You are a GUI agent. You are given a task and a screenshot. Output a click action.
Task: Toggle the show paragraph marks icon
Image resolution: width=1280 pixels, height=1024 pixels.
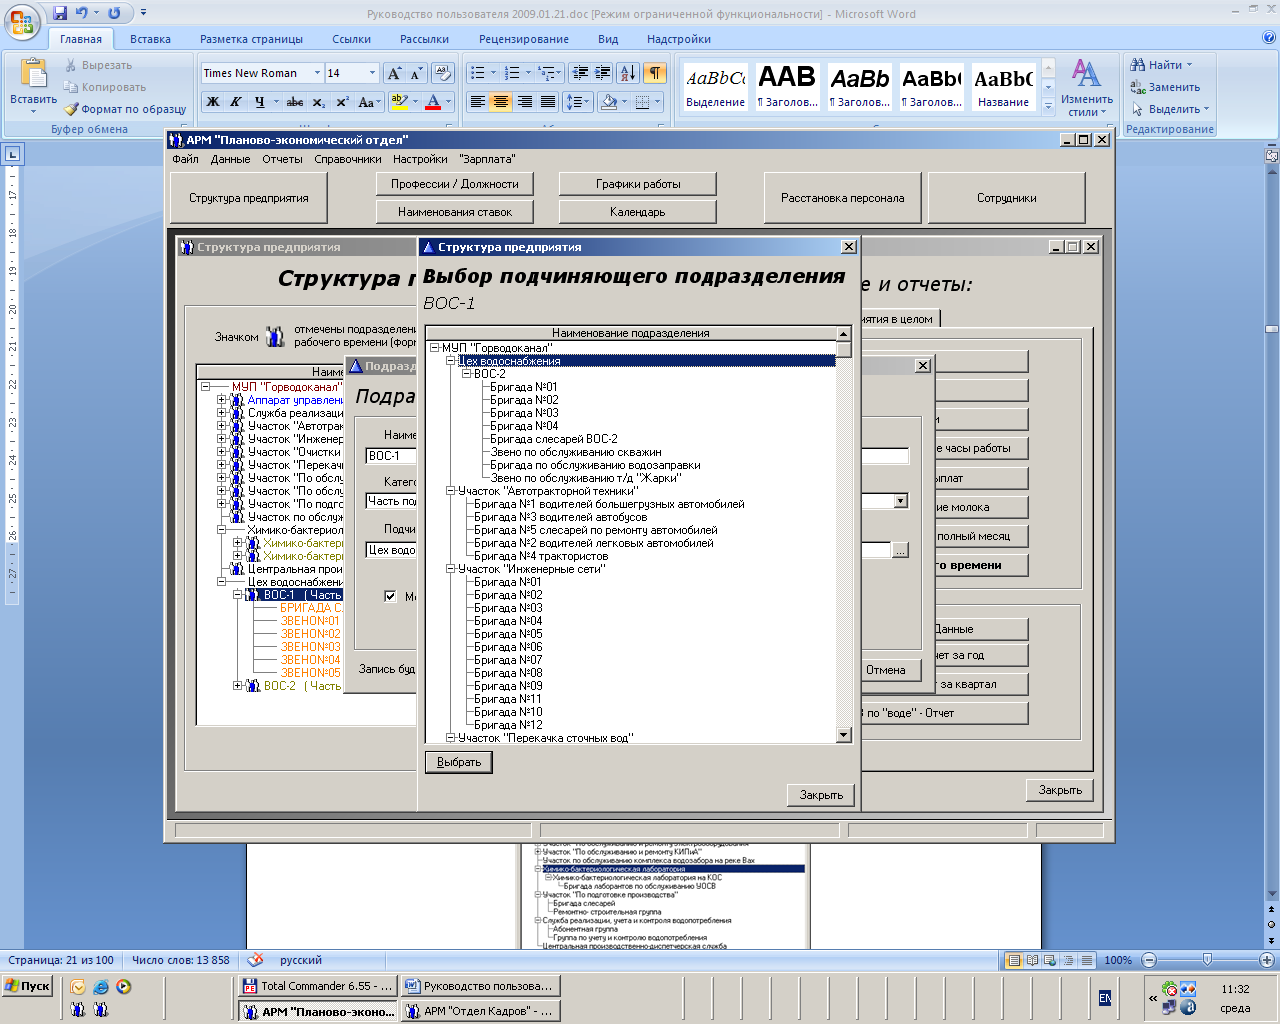[x=654, y=73]
